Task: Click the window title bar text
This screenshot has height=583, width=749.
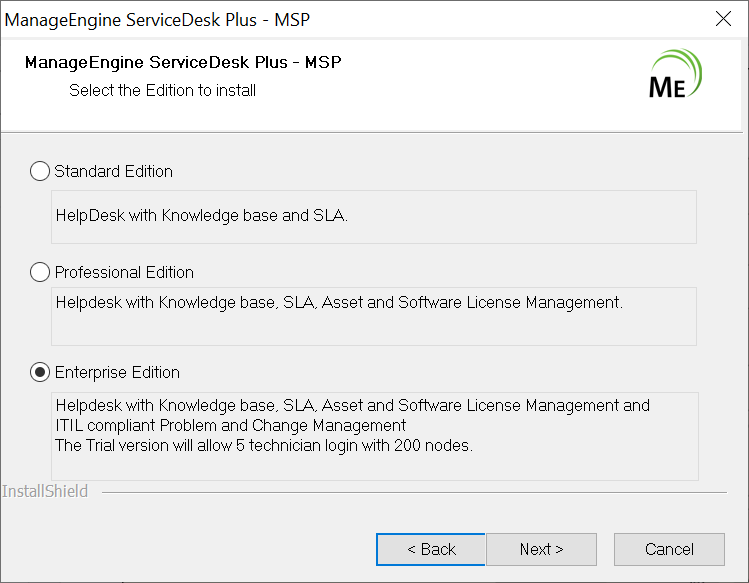Action: tap(164, 18)
